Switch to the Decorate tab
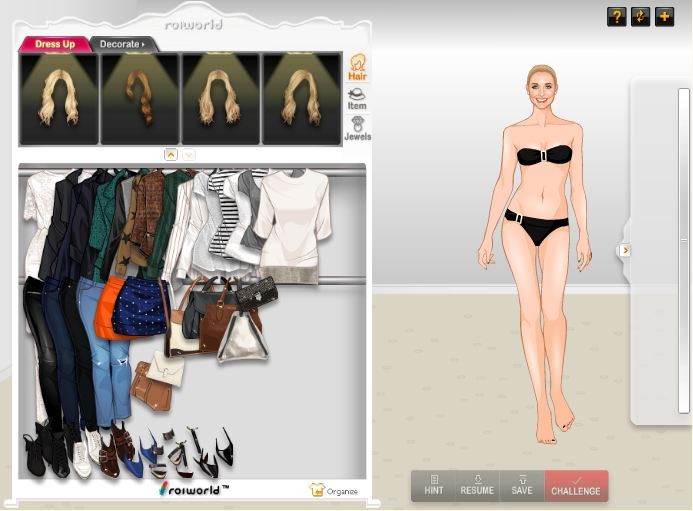 coord(121,44)
